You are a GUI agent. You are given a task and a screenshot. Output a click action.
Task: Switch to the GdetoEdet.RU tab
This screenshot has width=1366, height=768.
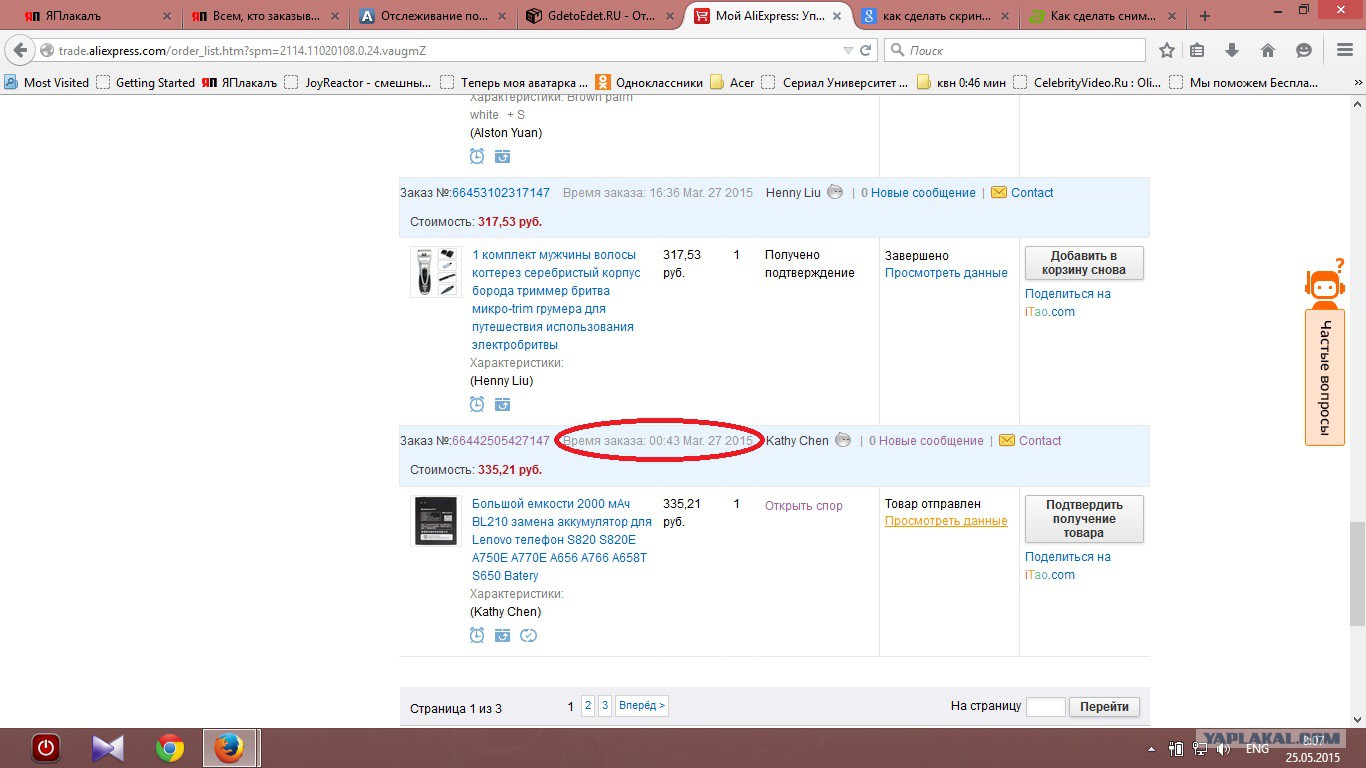point(602,16)
